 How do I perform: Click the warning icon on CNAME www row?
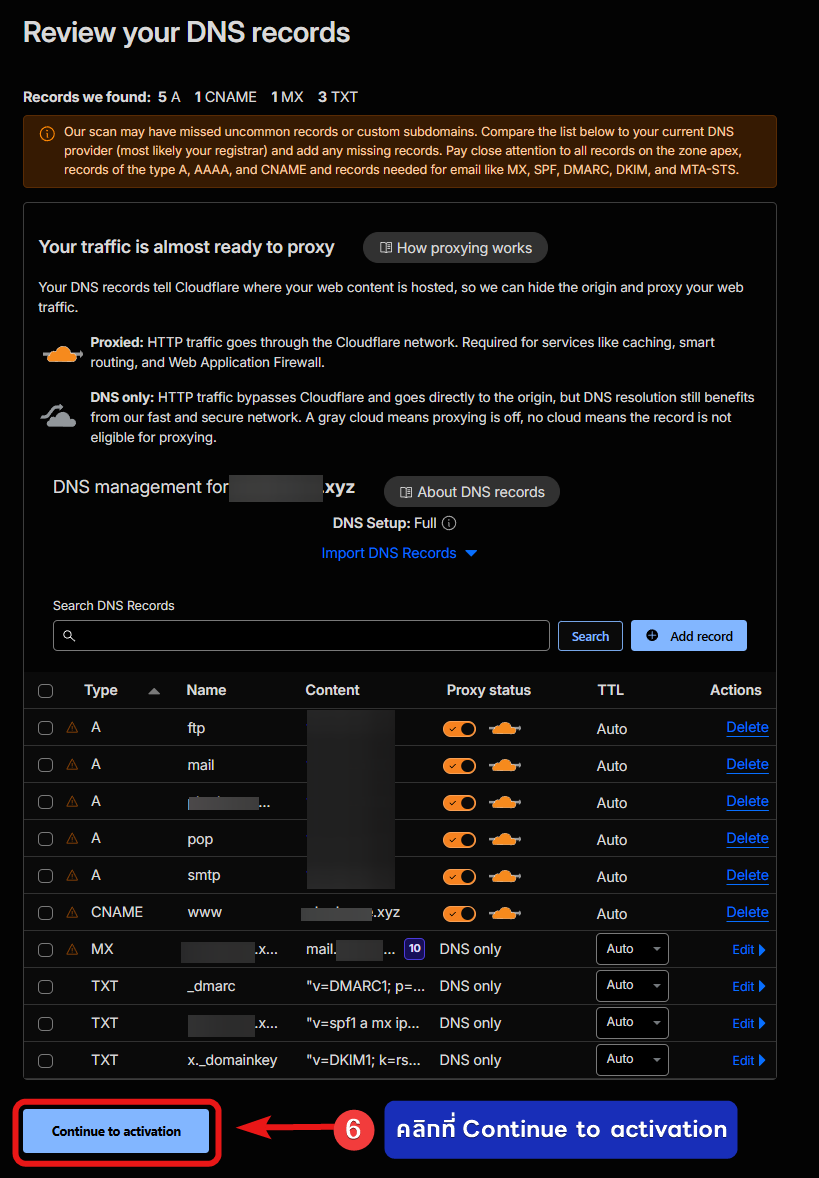[72, 912]
